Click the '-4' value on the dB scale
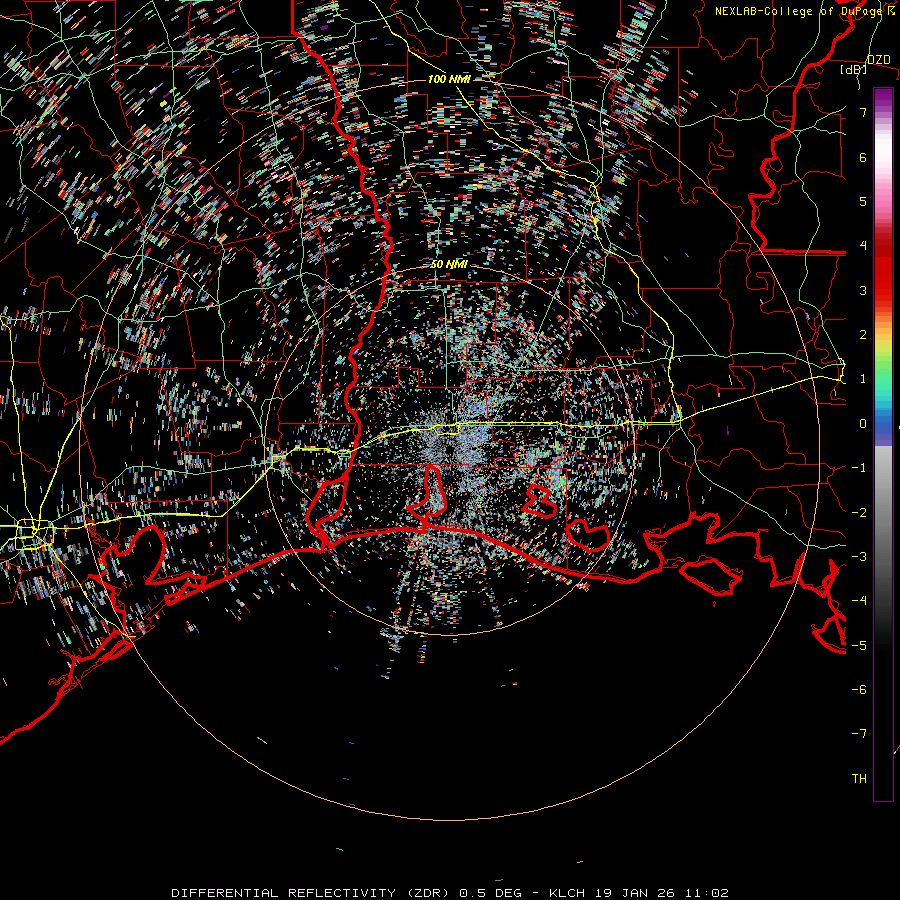The height and width of the screenshot is (900, 900). [859, 600]
